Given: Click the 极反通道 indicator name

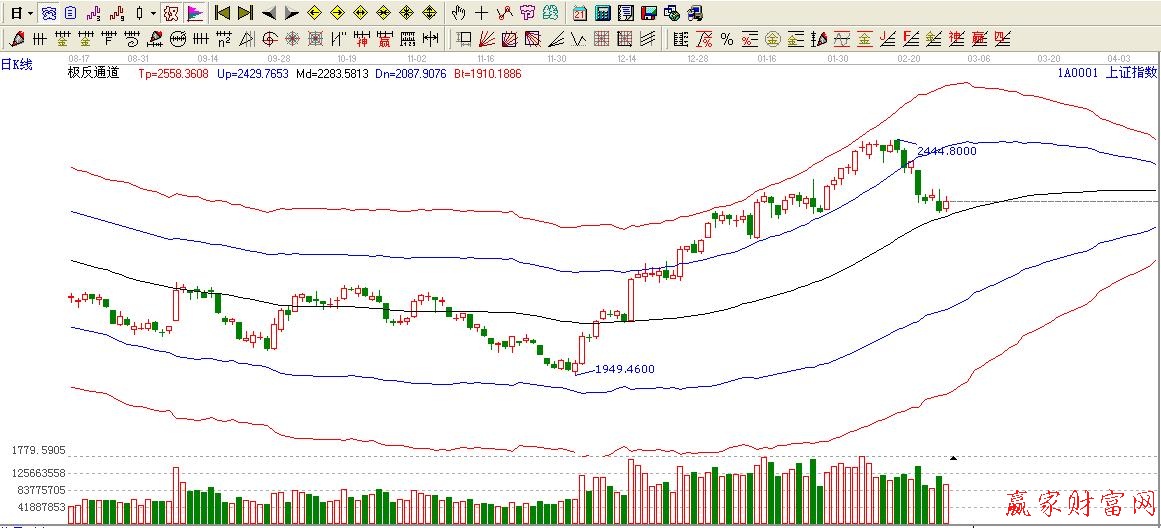Looking at the screenshot, I should pos(93,72).
